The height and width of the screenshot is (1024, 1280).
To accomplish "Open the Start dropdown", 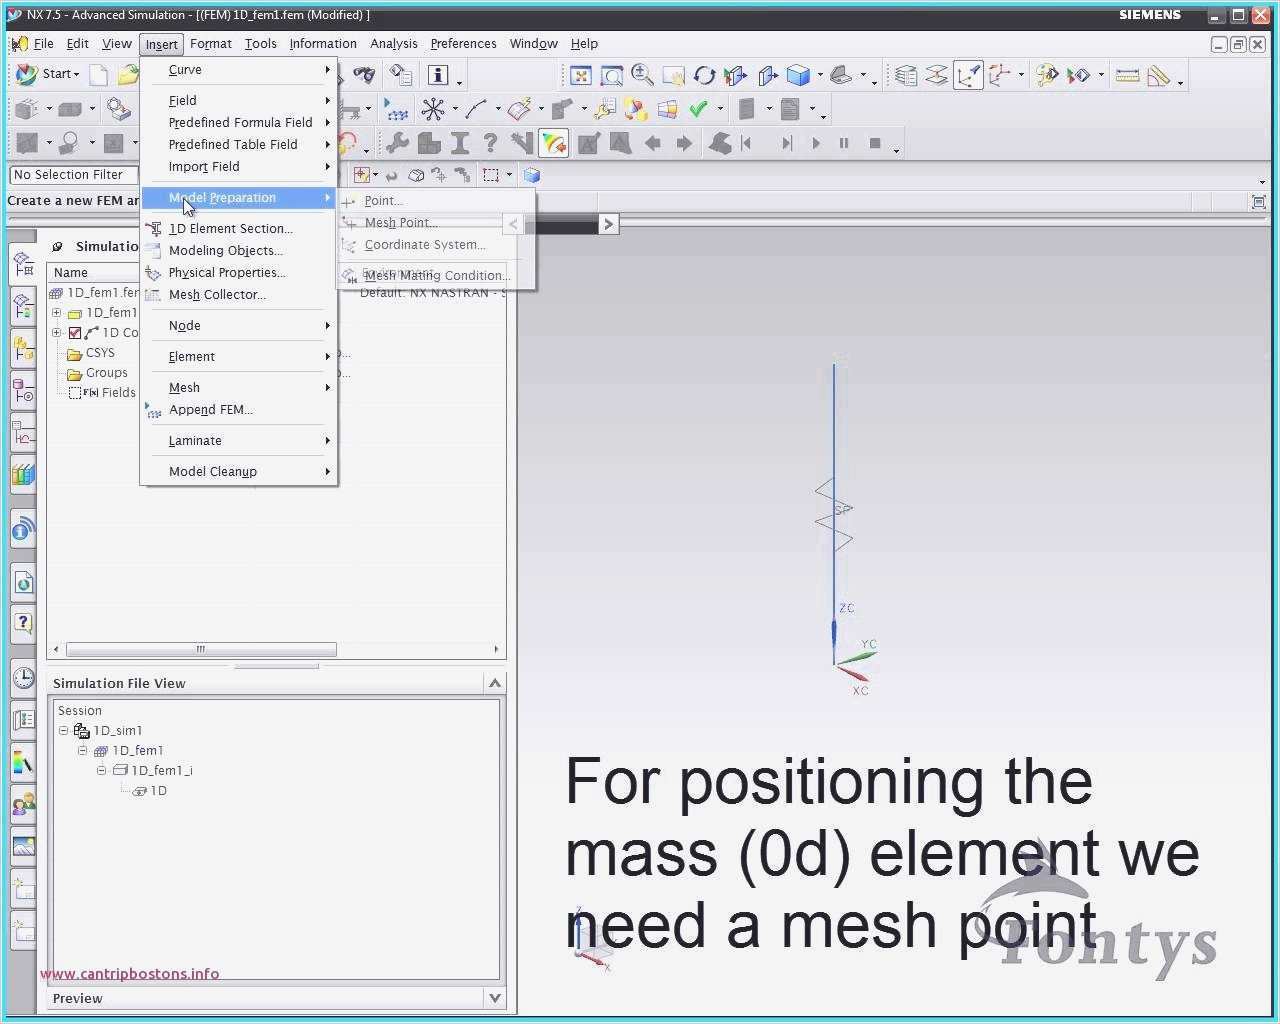I will 48,74.
